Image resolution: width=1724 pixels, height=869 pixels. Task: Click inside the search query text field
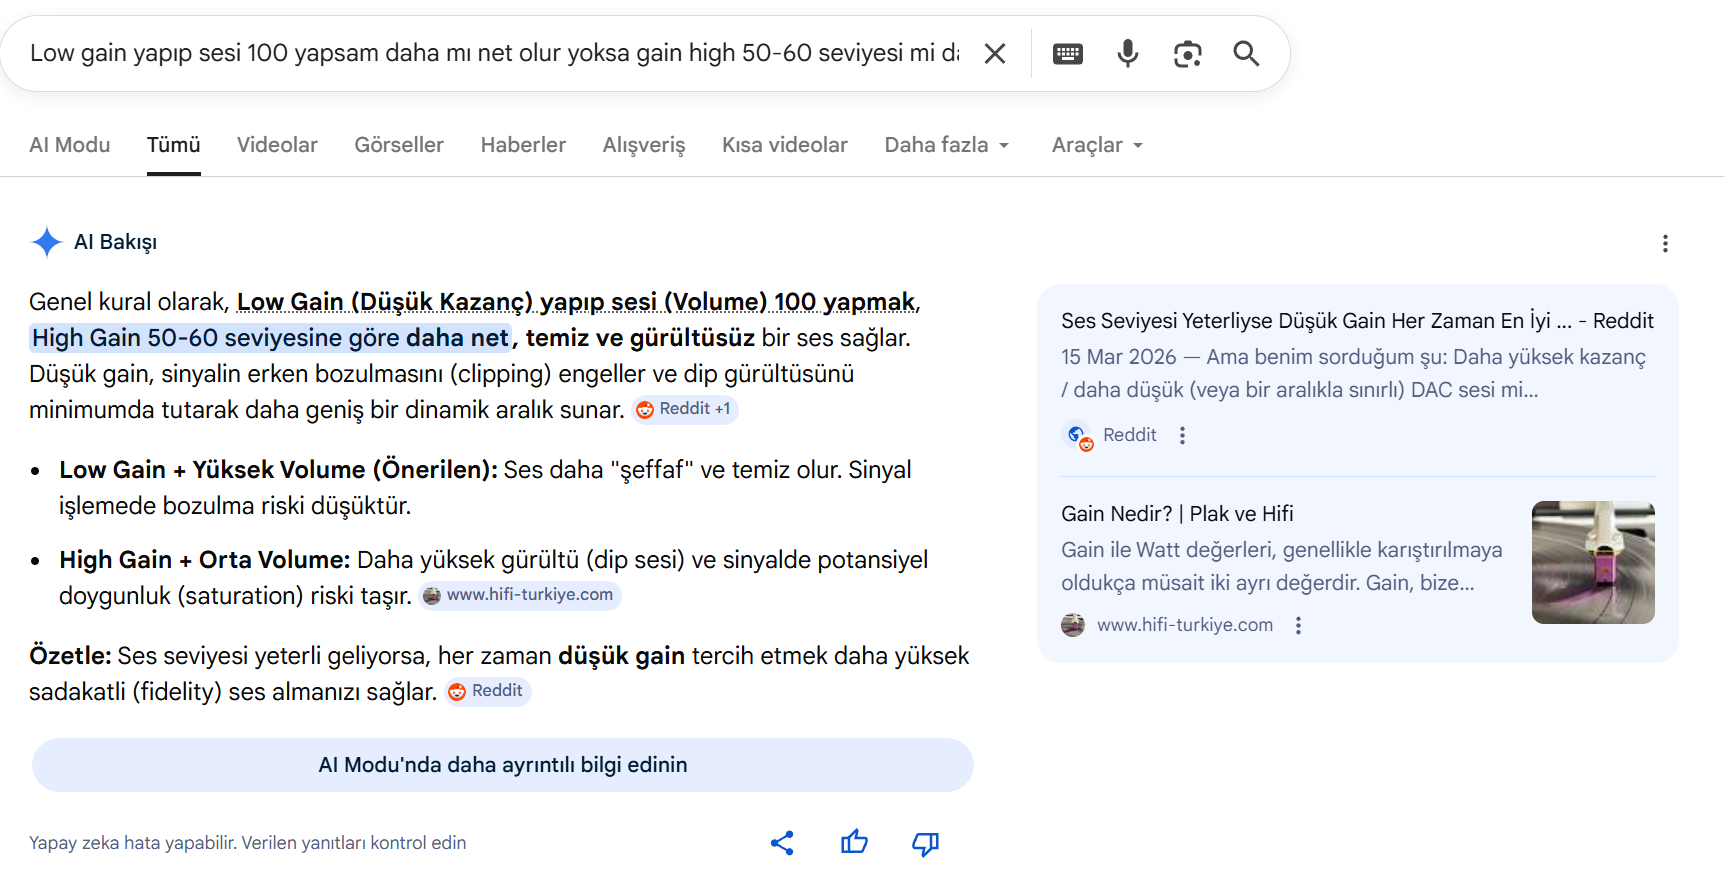coord(495,53)
